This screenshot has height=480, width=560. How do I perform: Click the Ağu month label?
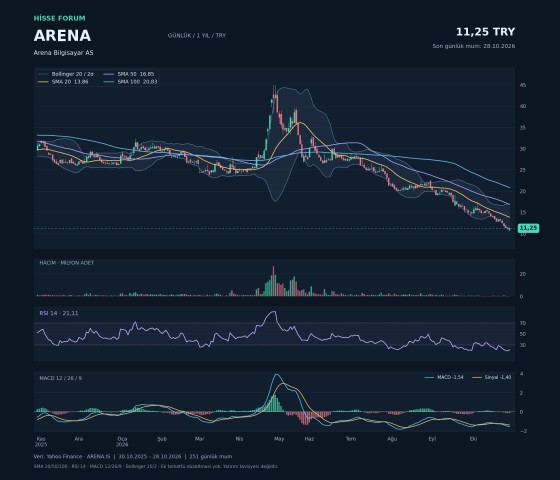point(392,439)
